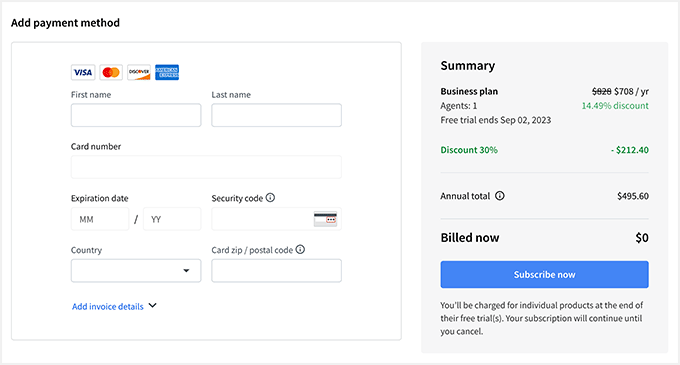This screenshot has height=365, width=680.
Task: Click inside the Security code field
Action: tap(262, 219)
